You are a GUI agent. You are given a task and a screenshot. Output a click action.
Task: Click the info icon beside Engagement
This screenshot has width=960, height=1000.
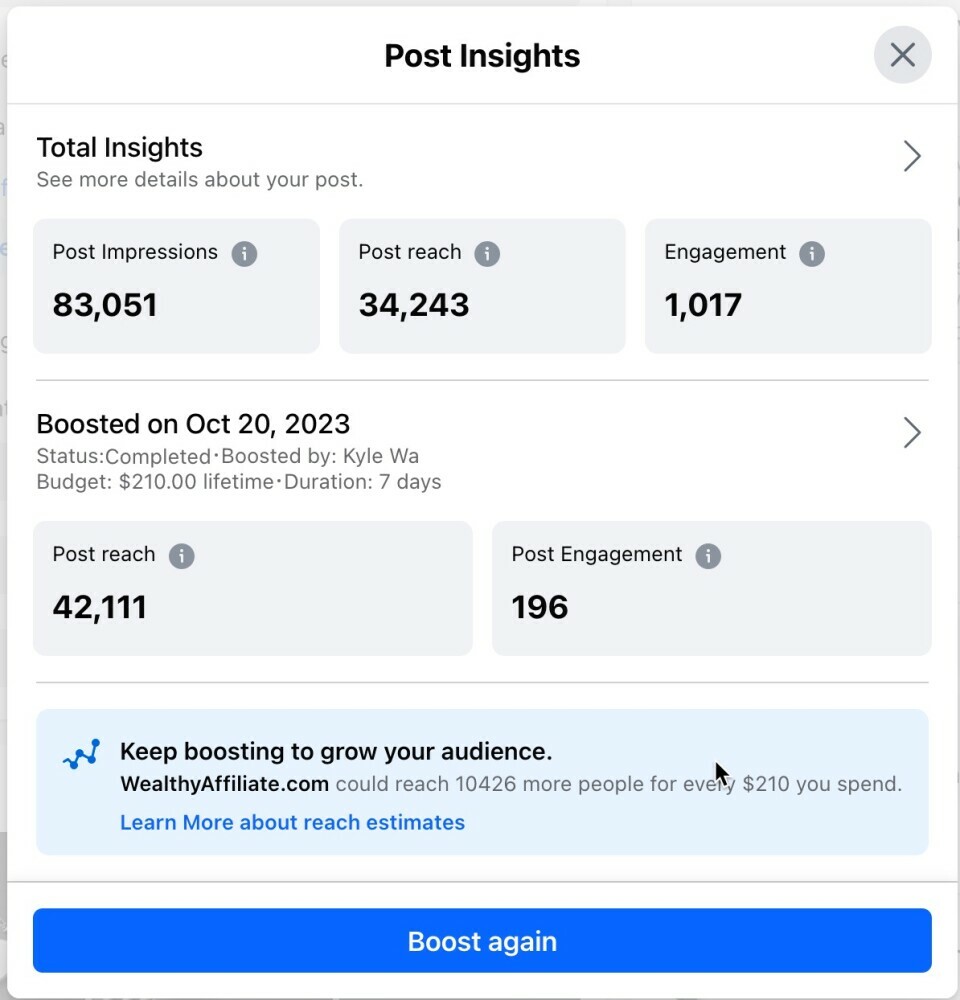click(x=812, y=253)
